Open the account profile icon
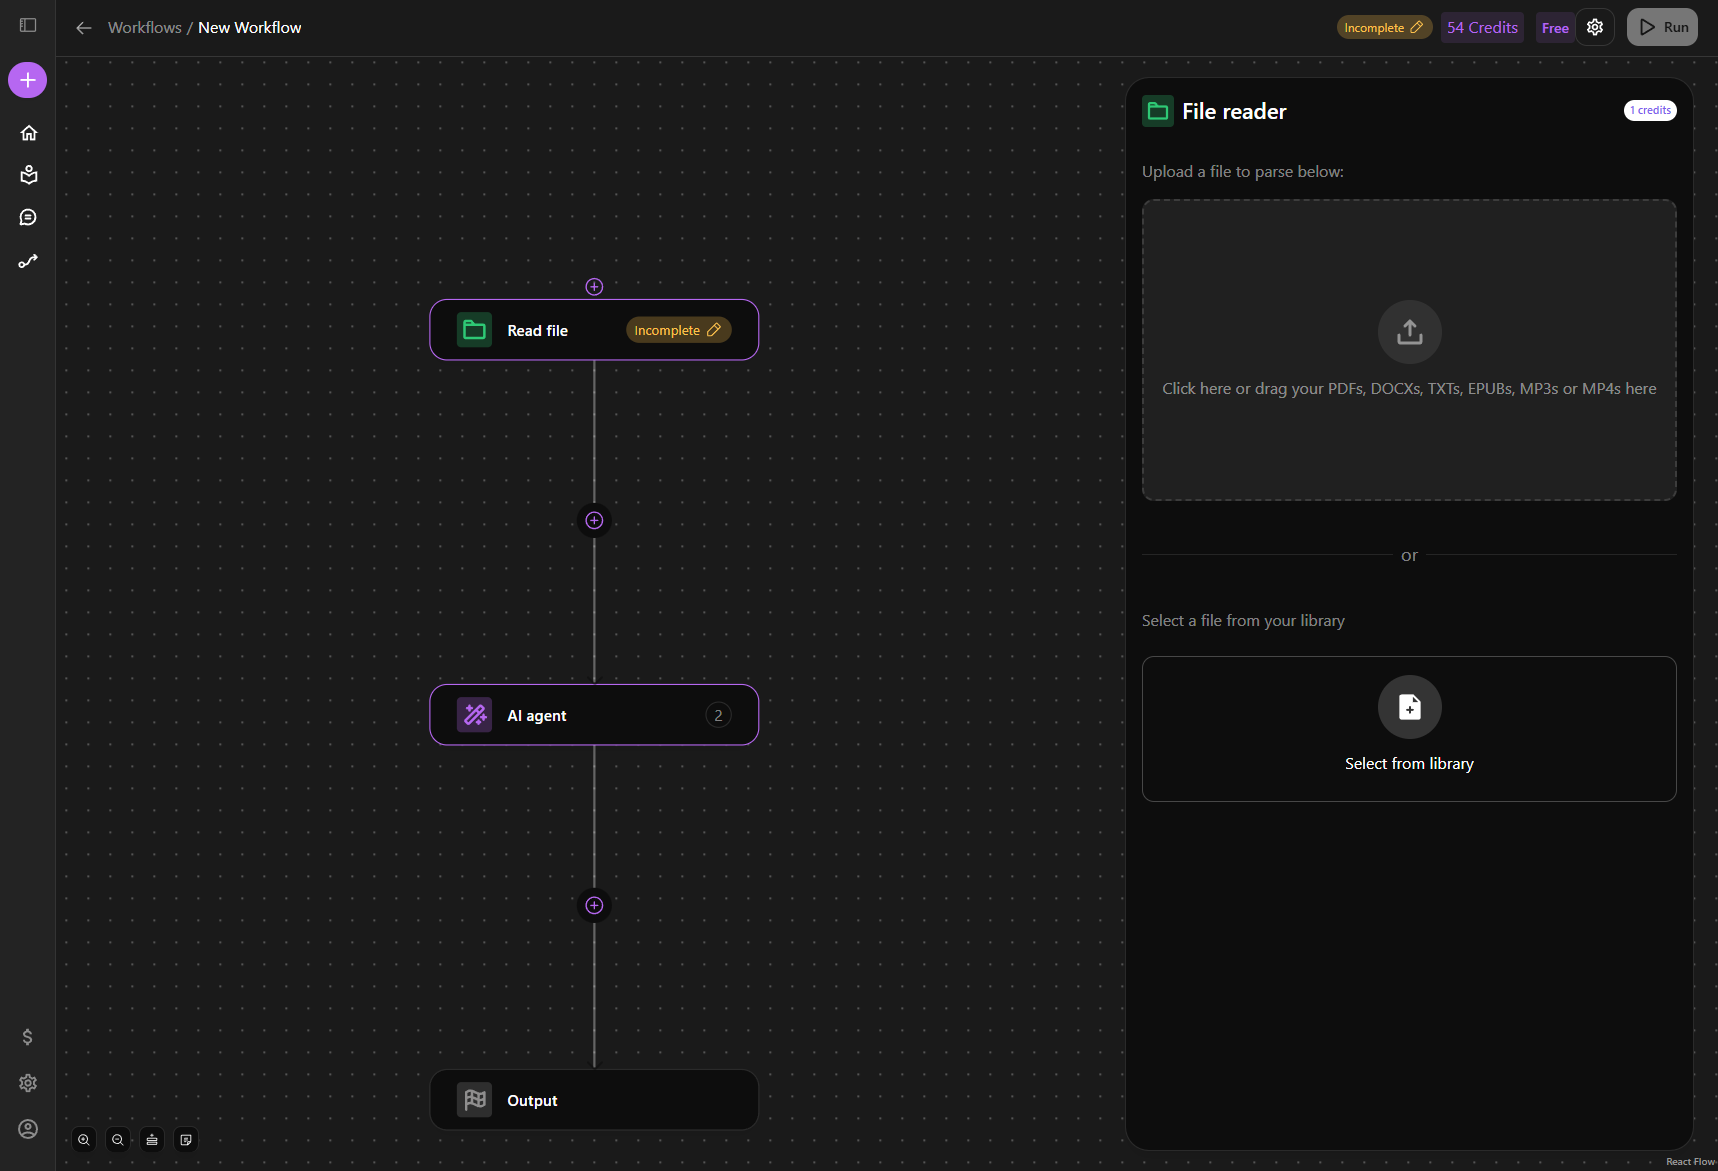This screenshot has height=1171, width=1718. [28, 1129]
